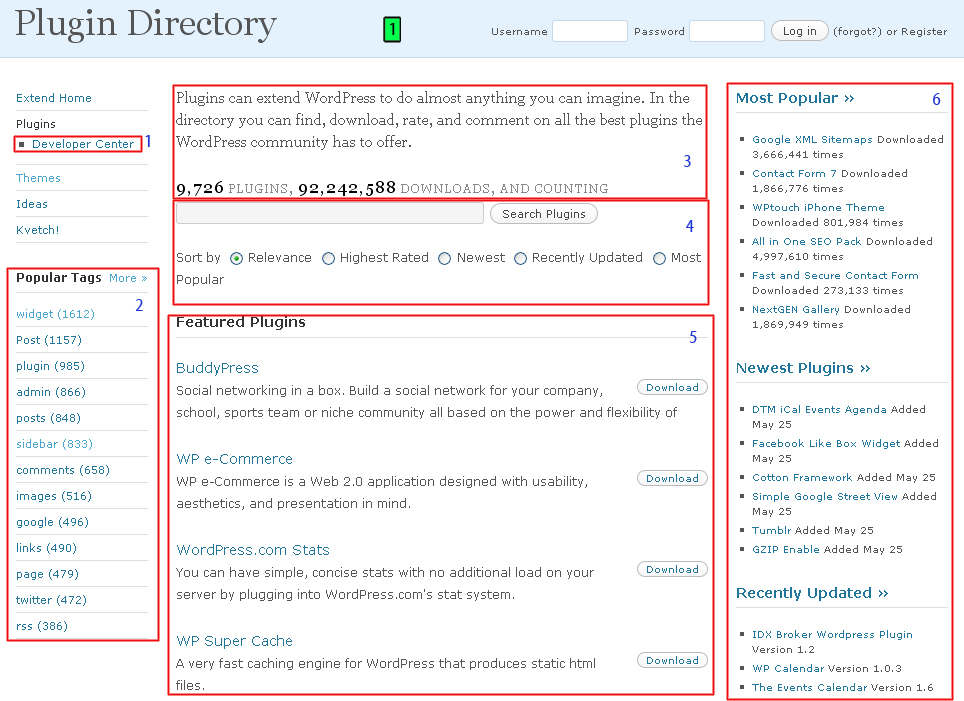Open the plugin (985) tag
The width and height of the screenshot is (964, 701).
(x=50, y=366)
